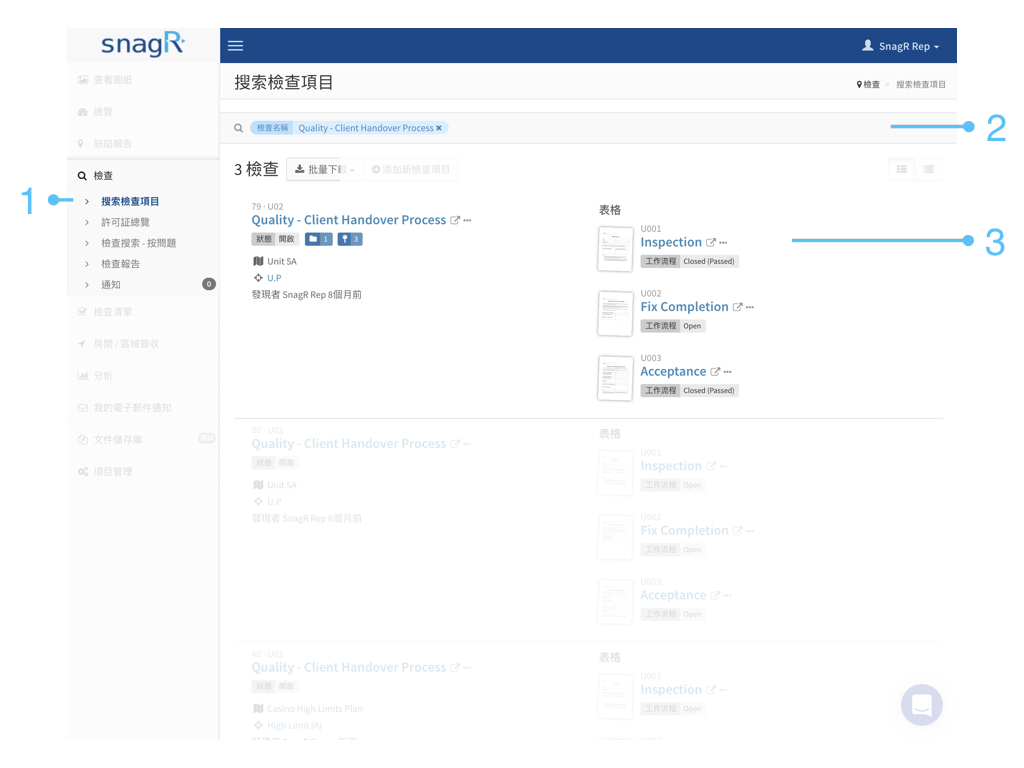Open more options for U003 Acceptance
Screen dimensions: 1024x768
(x=728, y=372)
